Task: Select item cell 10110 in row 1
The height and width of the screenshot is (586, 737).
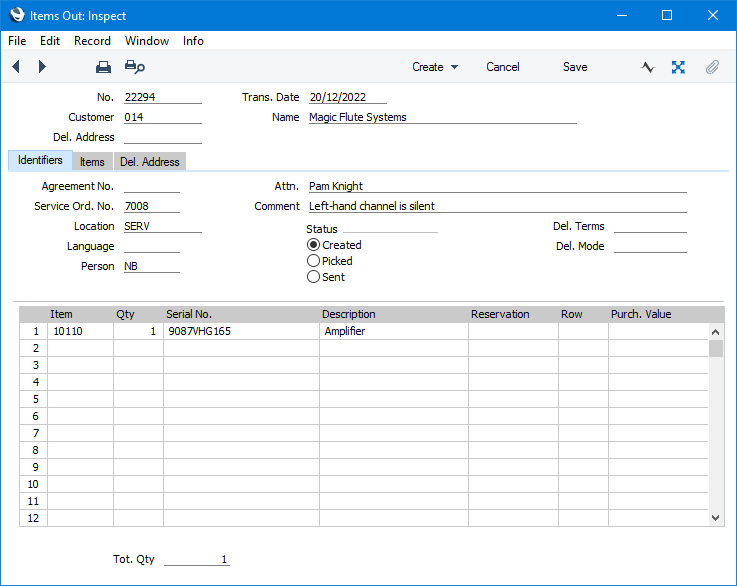Action: coord(80,331)
